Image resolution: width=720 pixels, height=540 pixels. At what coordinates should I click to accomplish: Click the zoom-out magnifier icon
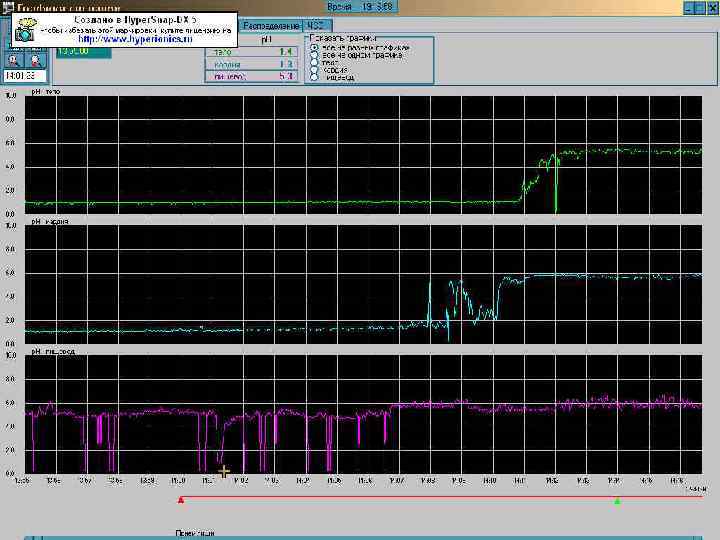[36, 58]
